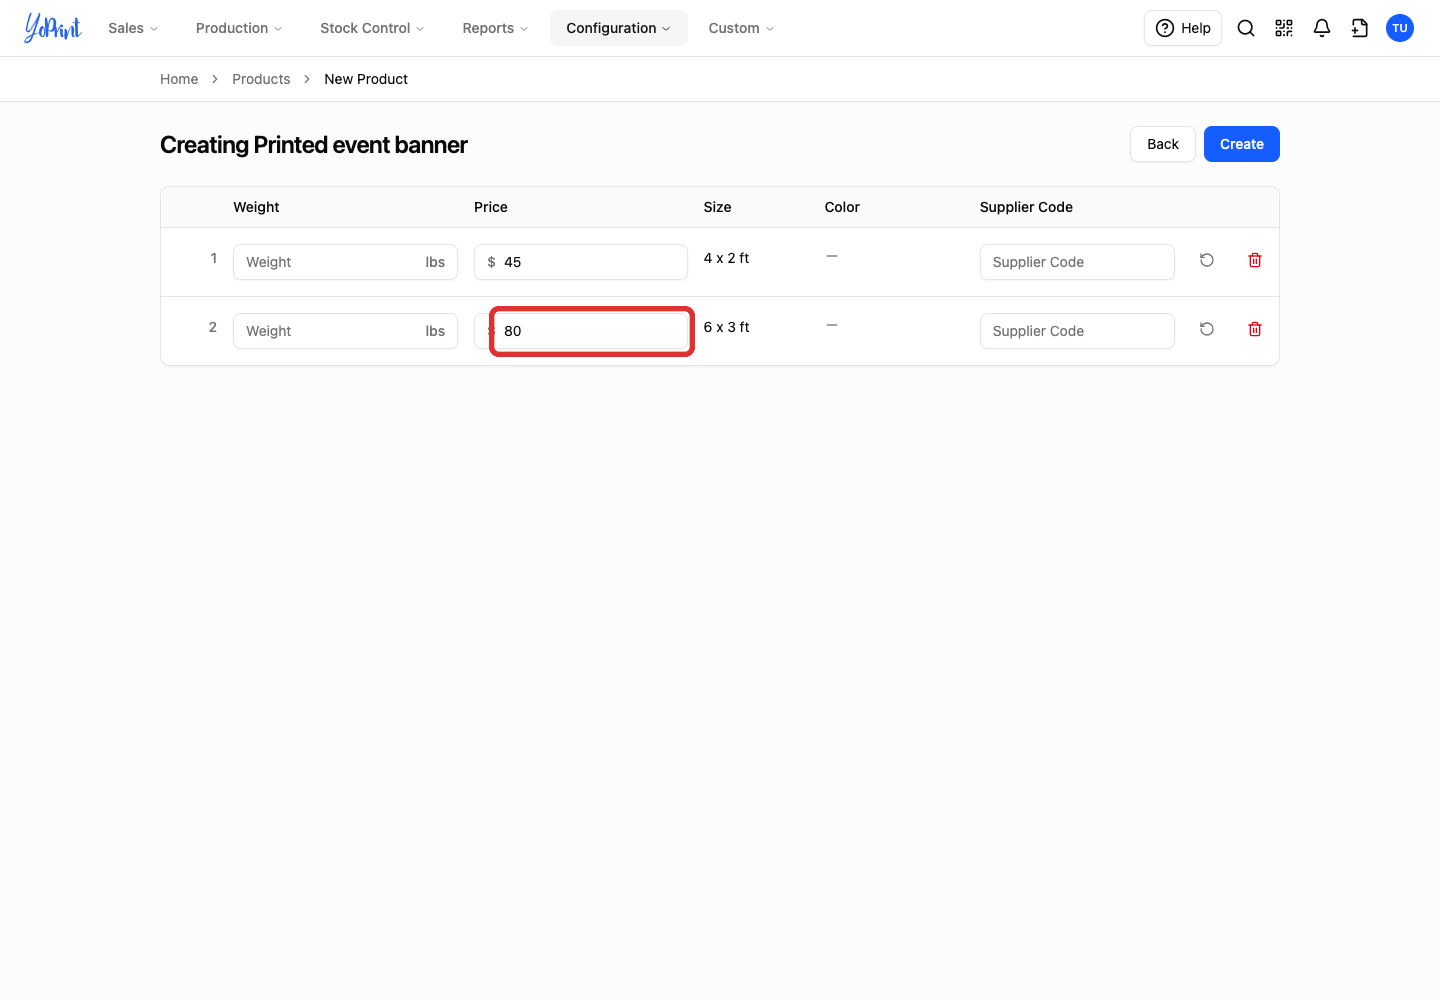Viewport: 1440px width, 1000px height.
Task: Go back with the Back button
Action: tap(1163, 144)
